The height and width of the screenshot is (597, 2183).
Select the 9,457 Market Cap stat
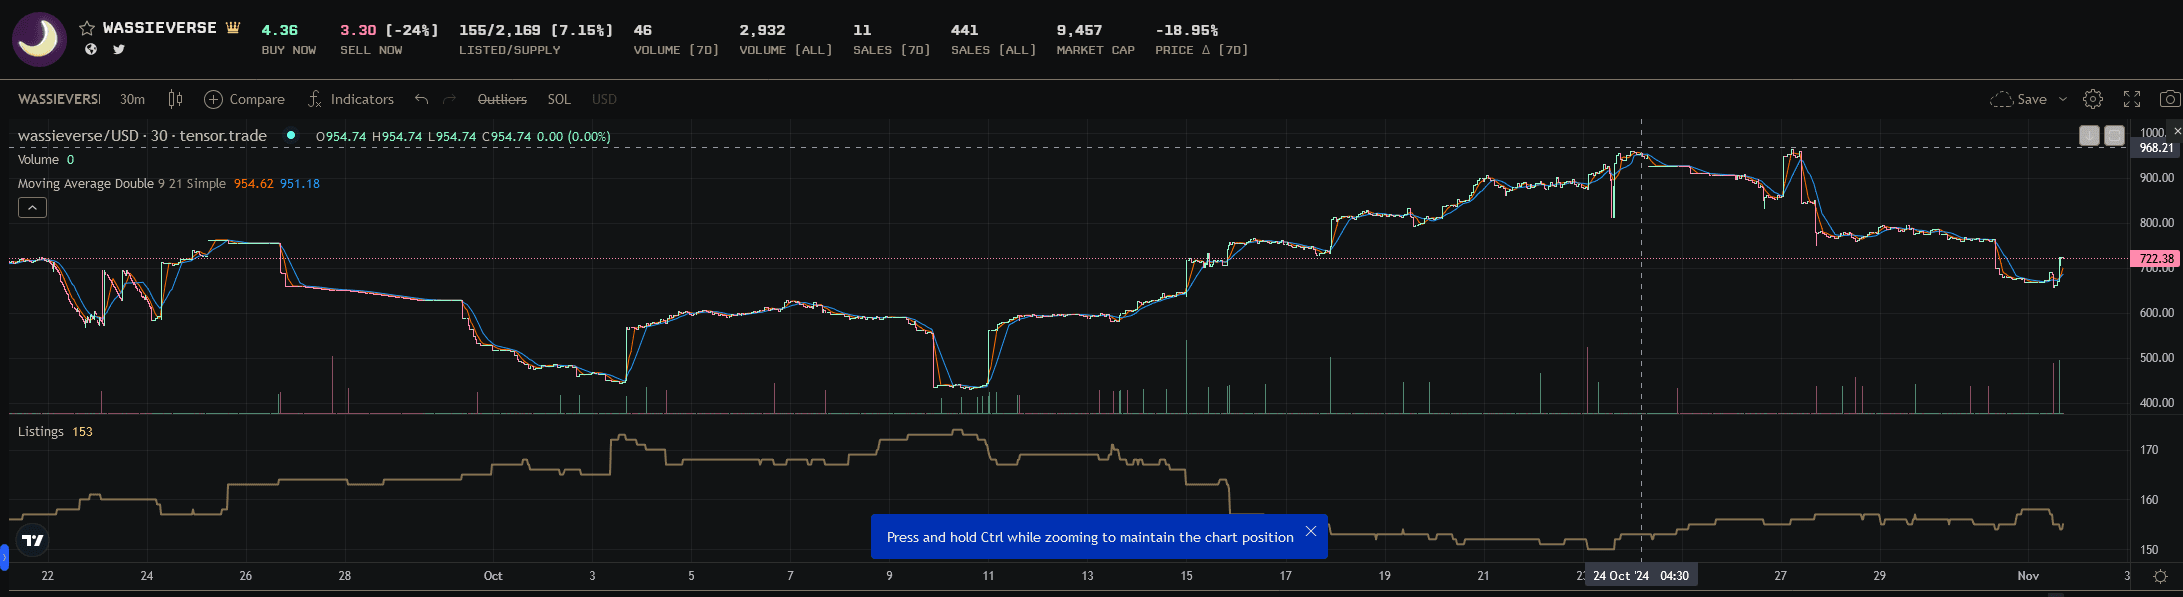click(x=1095, y=39)
